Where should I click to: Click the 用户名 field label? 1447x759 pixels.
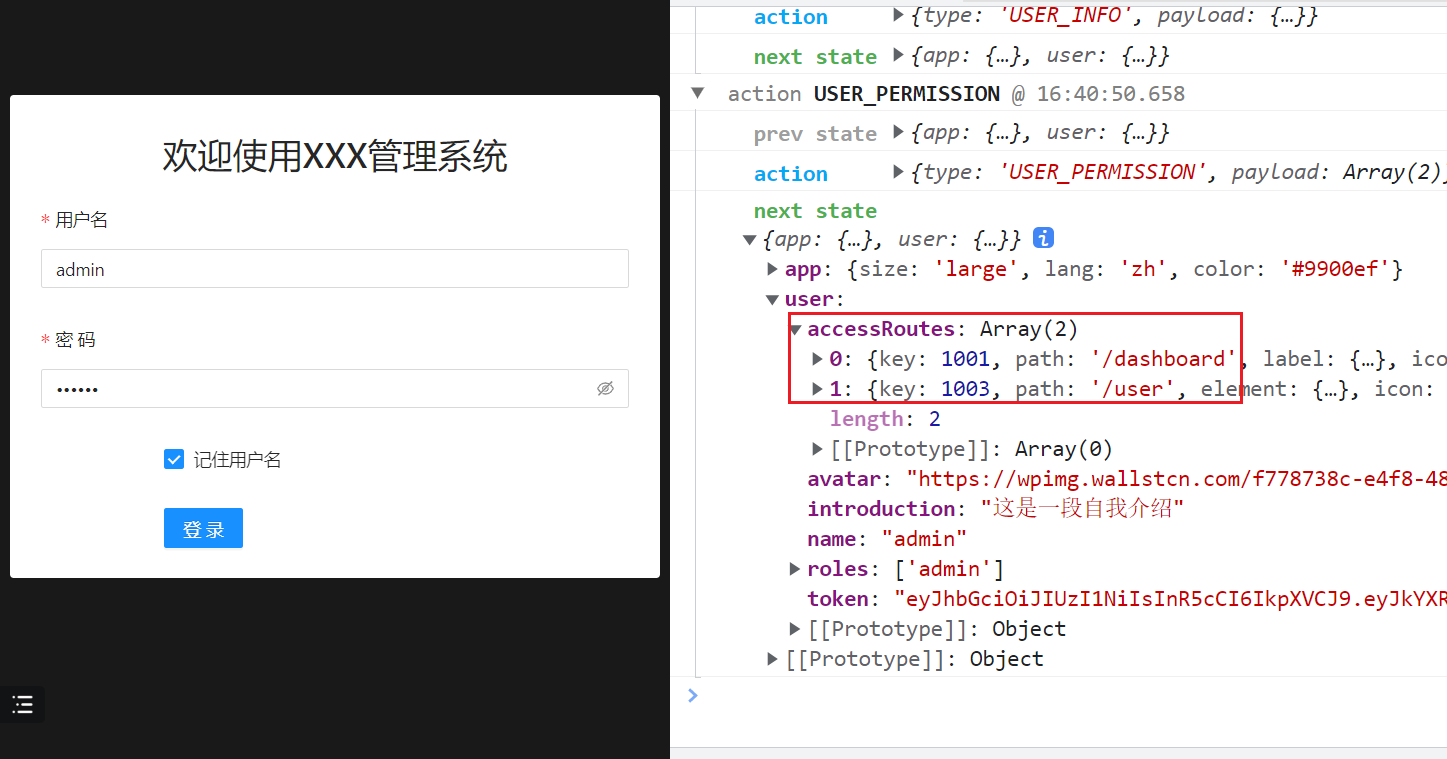[82, 220]
